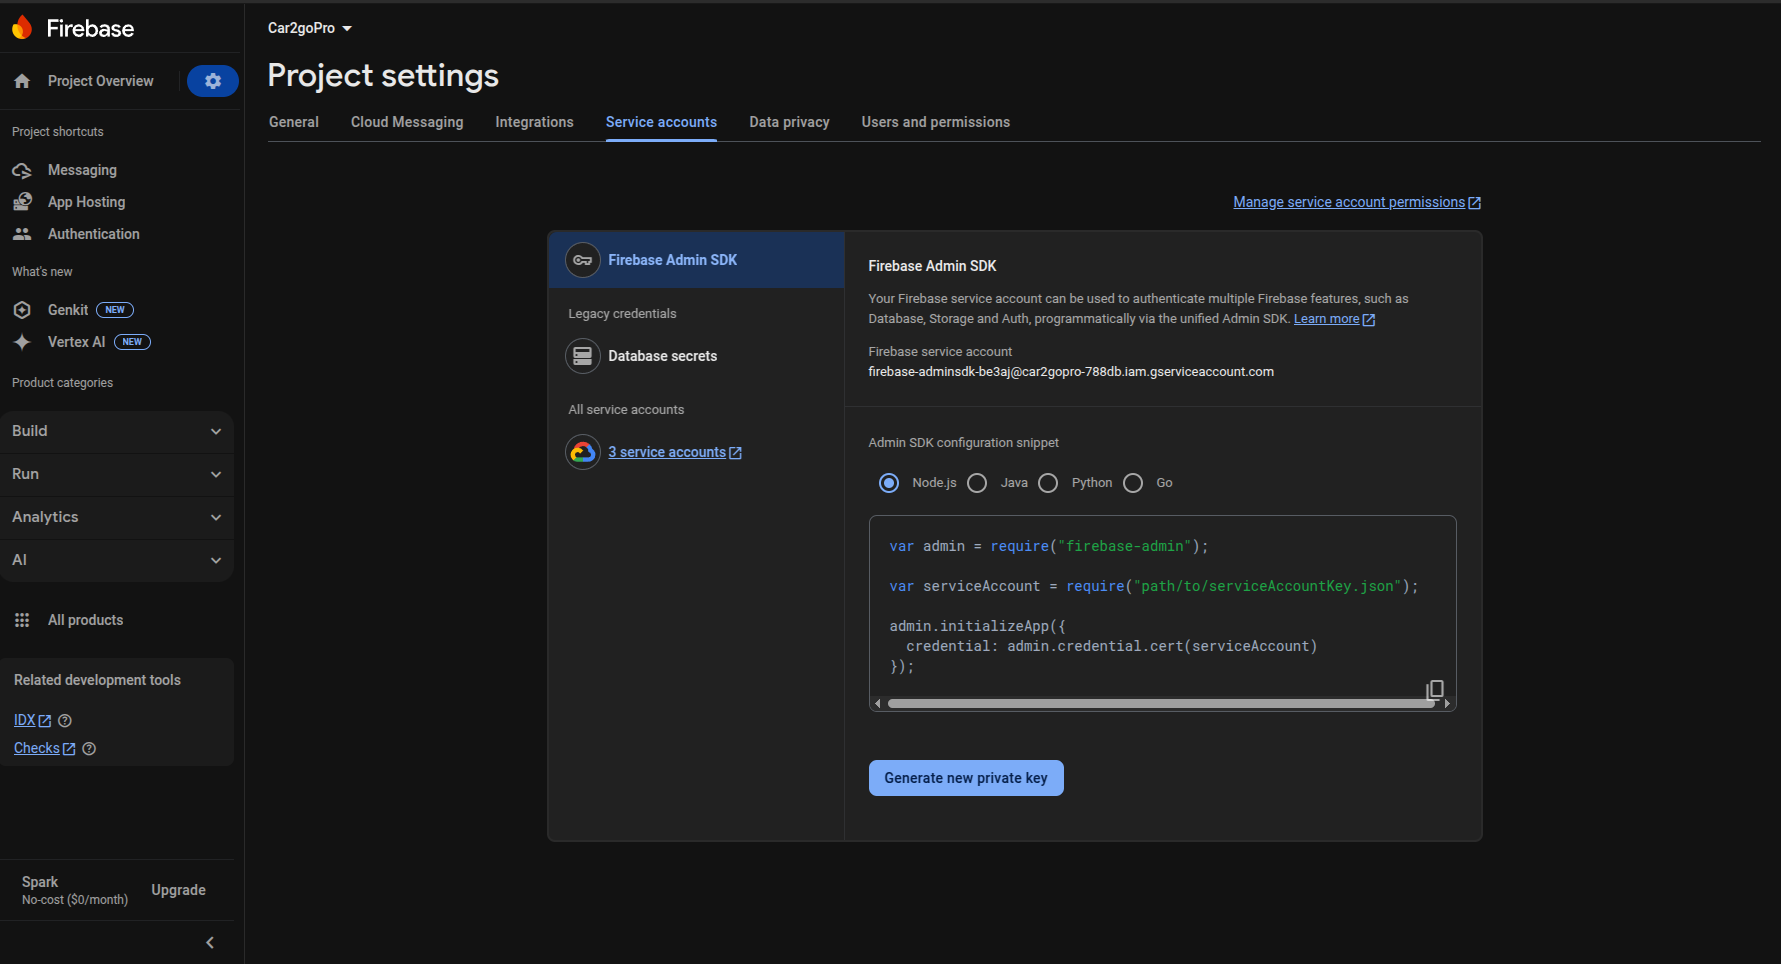1781x964 pixels.
Task: Go to Users and permissions tab
Action: click(x=936, y=122)
